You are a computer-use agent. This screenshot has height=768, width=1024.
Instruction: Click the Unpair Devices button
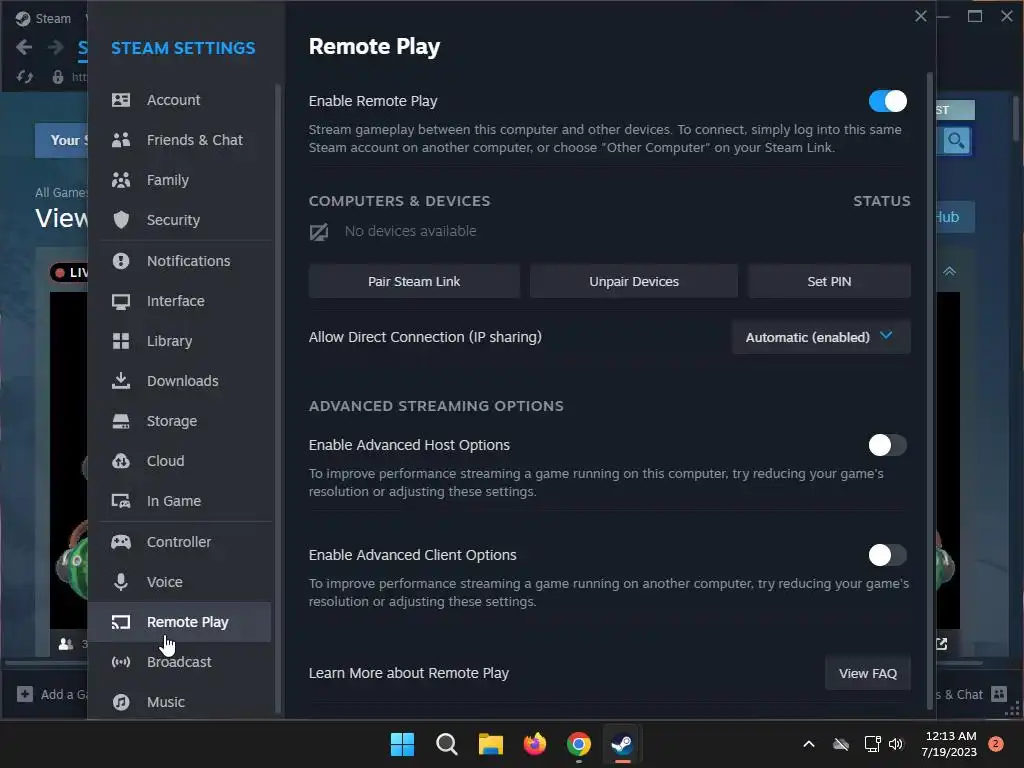click(x=633, y=281)
